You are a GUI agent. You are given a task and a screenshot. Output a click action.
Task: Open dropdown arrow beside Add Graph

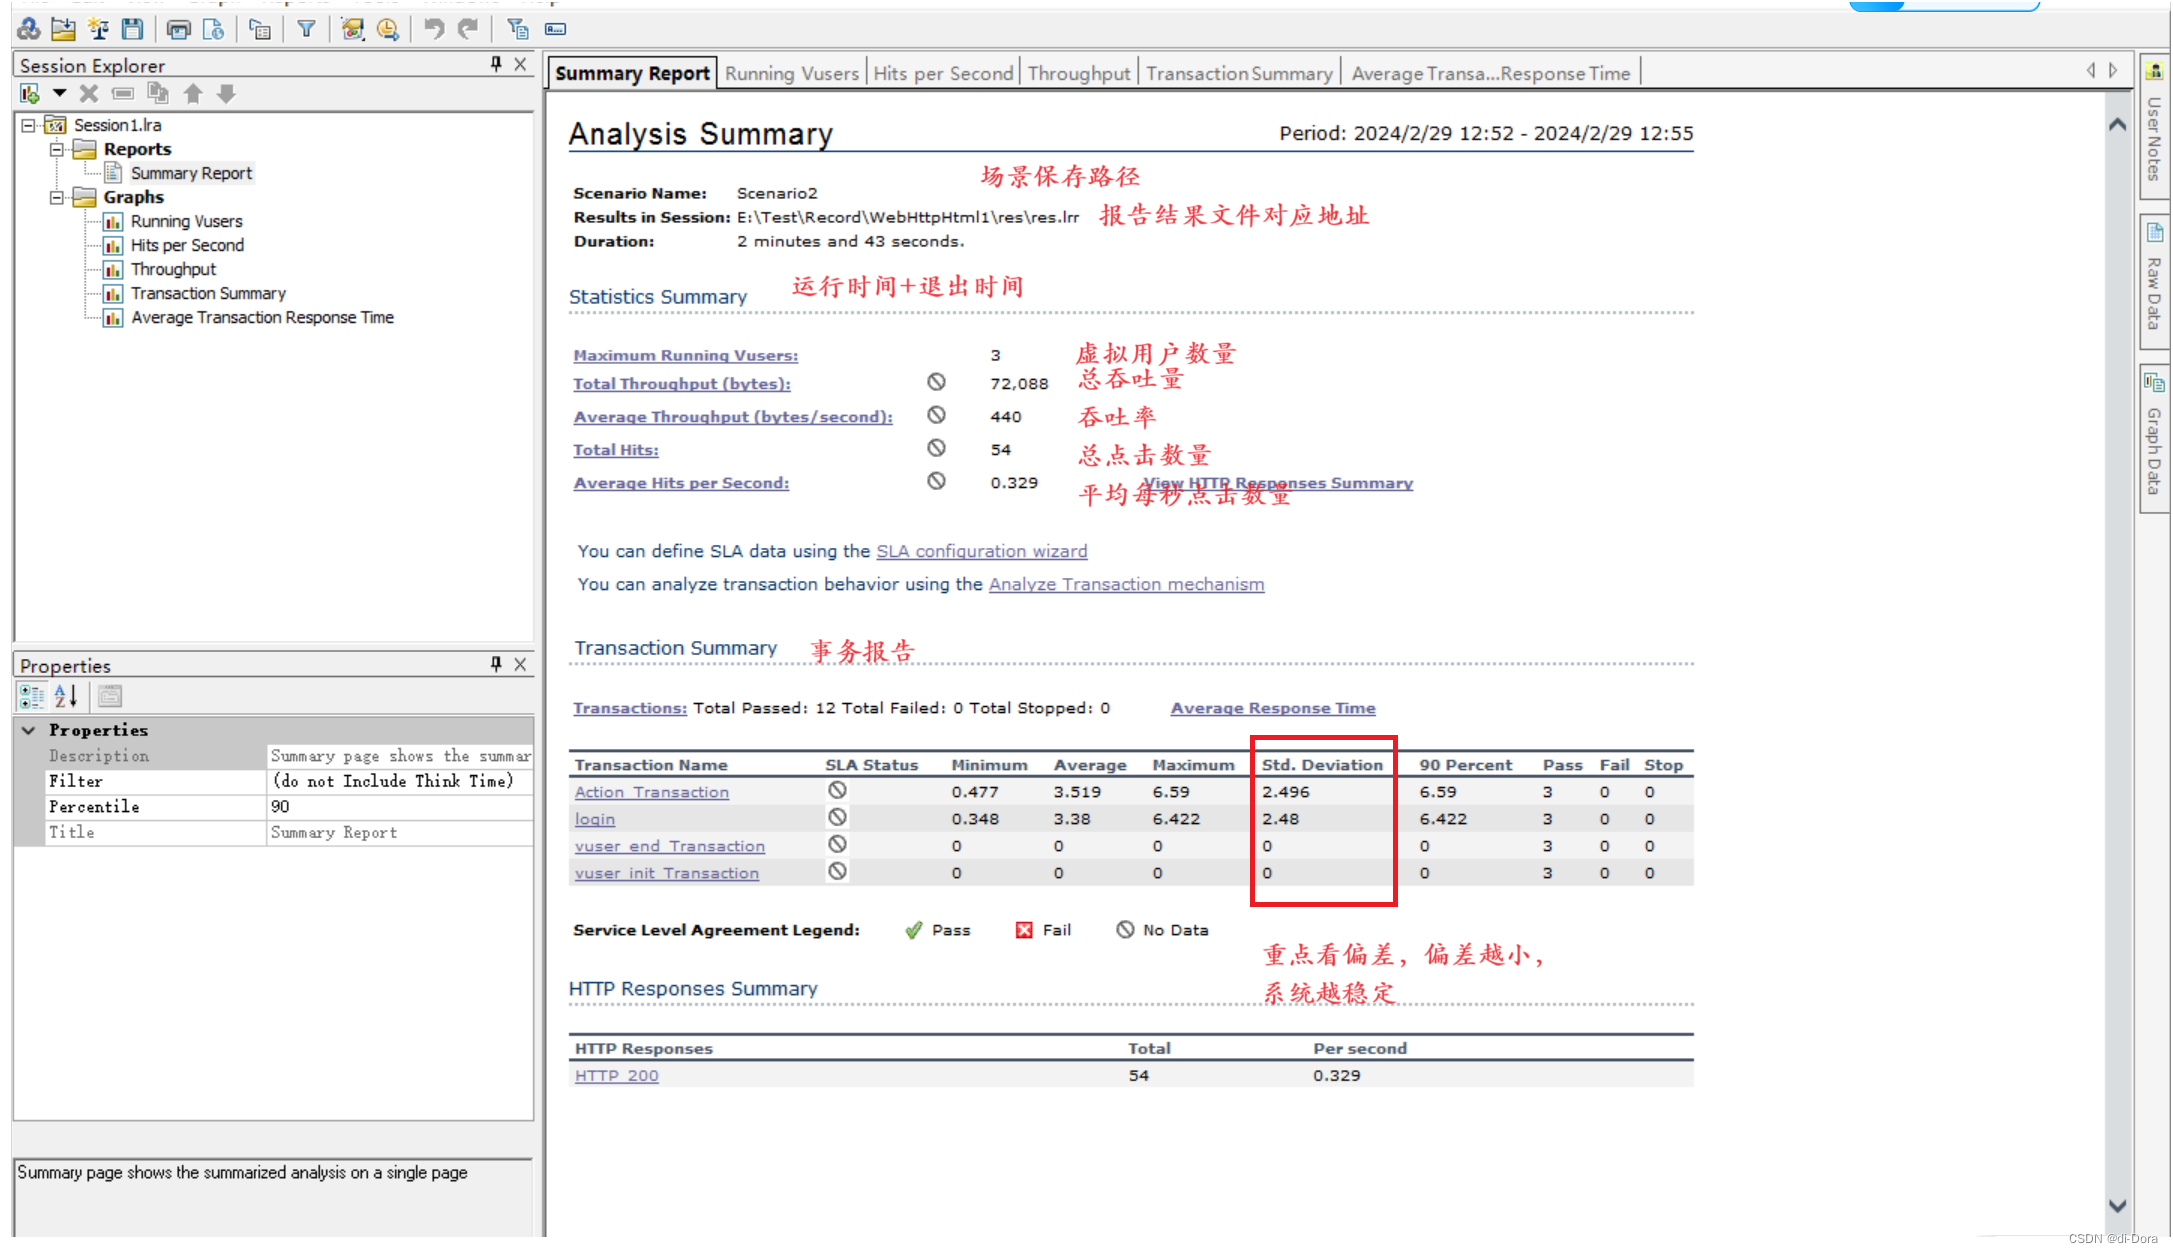pyautogui.click(x=60, y=93)
